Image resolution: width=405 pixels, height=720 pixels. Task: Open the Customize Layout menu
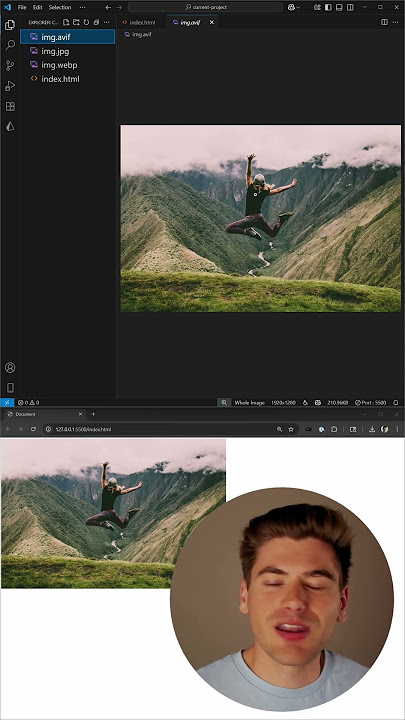pos(317,7)
